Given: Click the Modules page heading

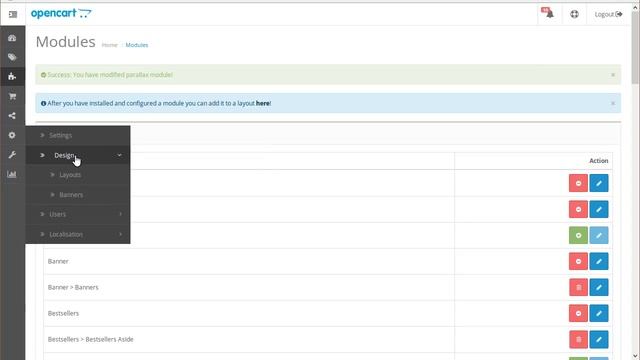Looking at the screenshot, I should click(66, 42).
